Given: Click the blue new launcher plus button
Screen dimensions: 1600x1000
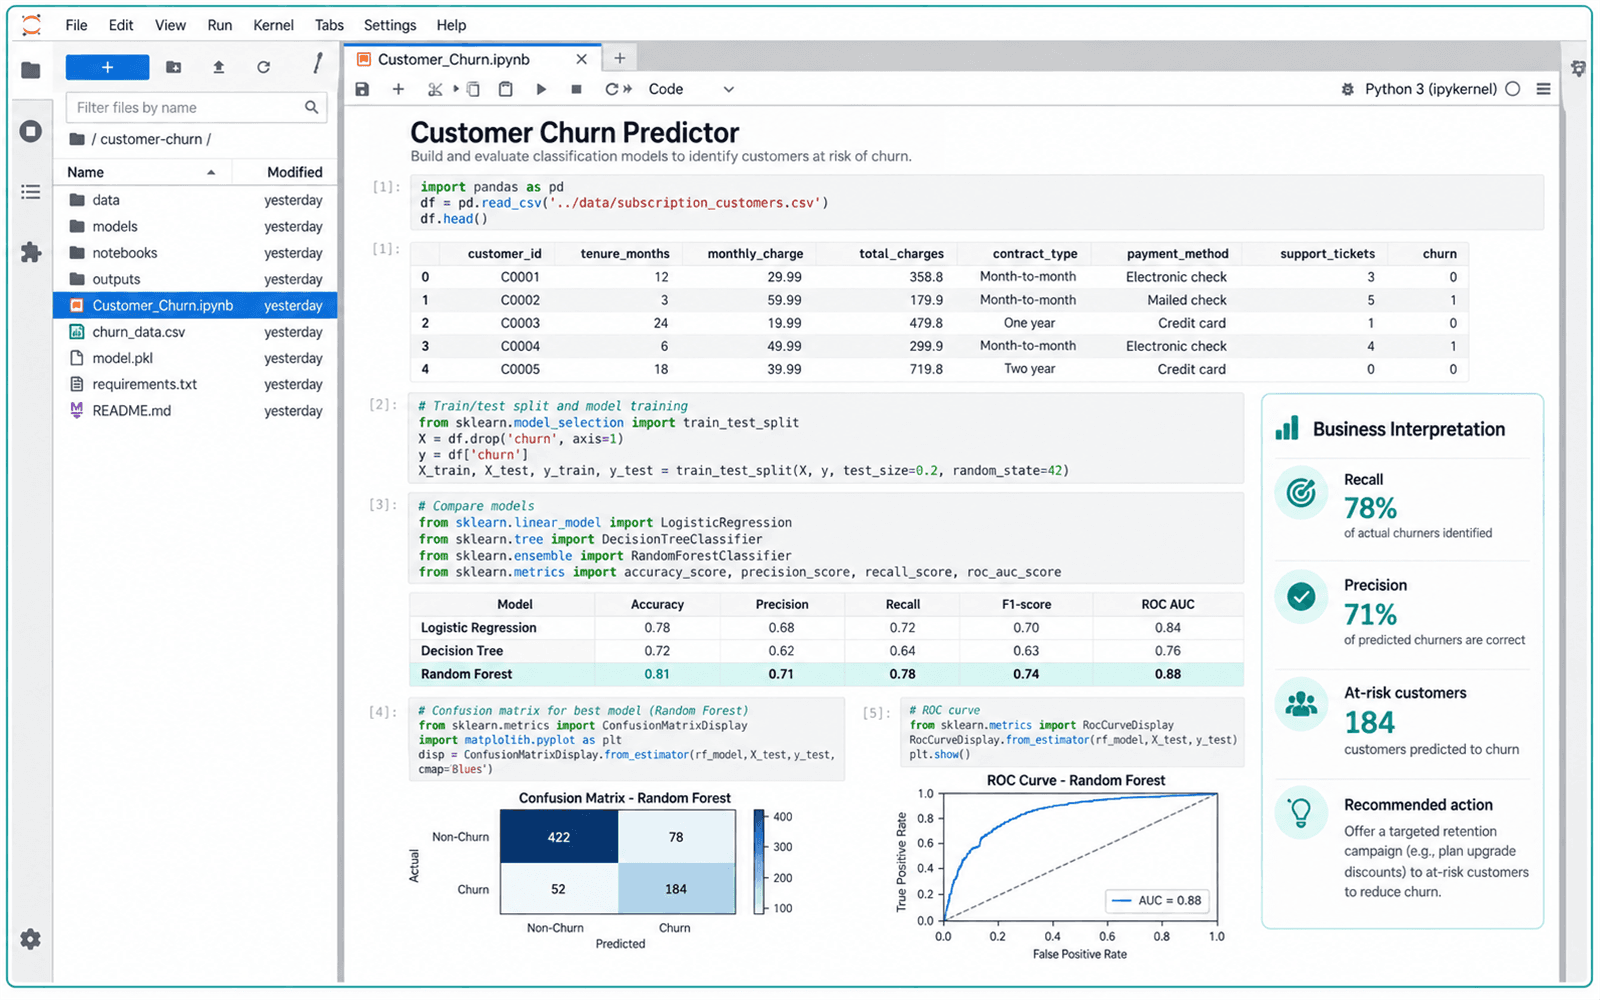Looking at the screenshot, I should click(x=107, y=67).
